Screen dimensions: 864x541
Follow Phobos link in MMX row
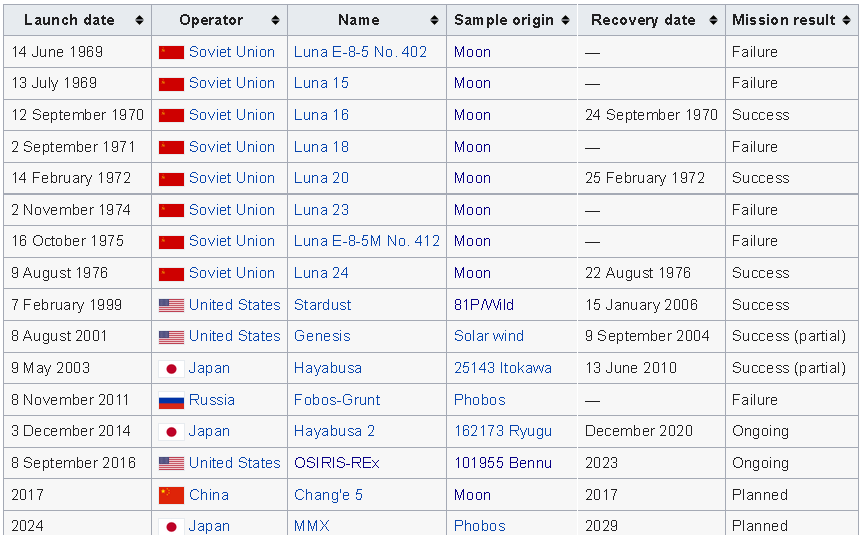tap(480, 526)
